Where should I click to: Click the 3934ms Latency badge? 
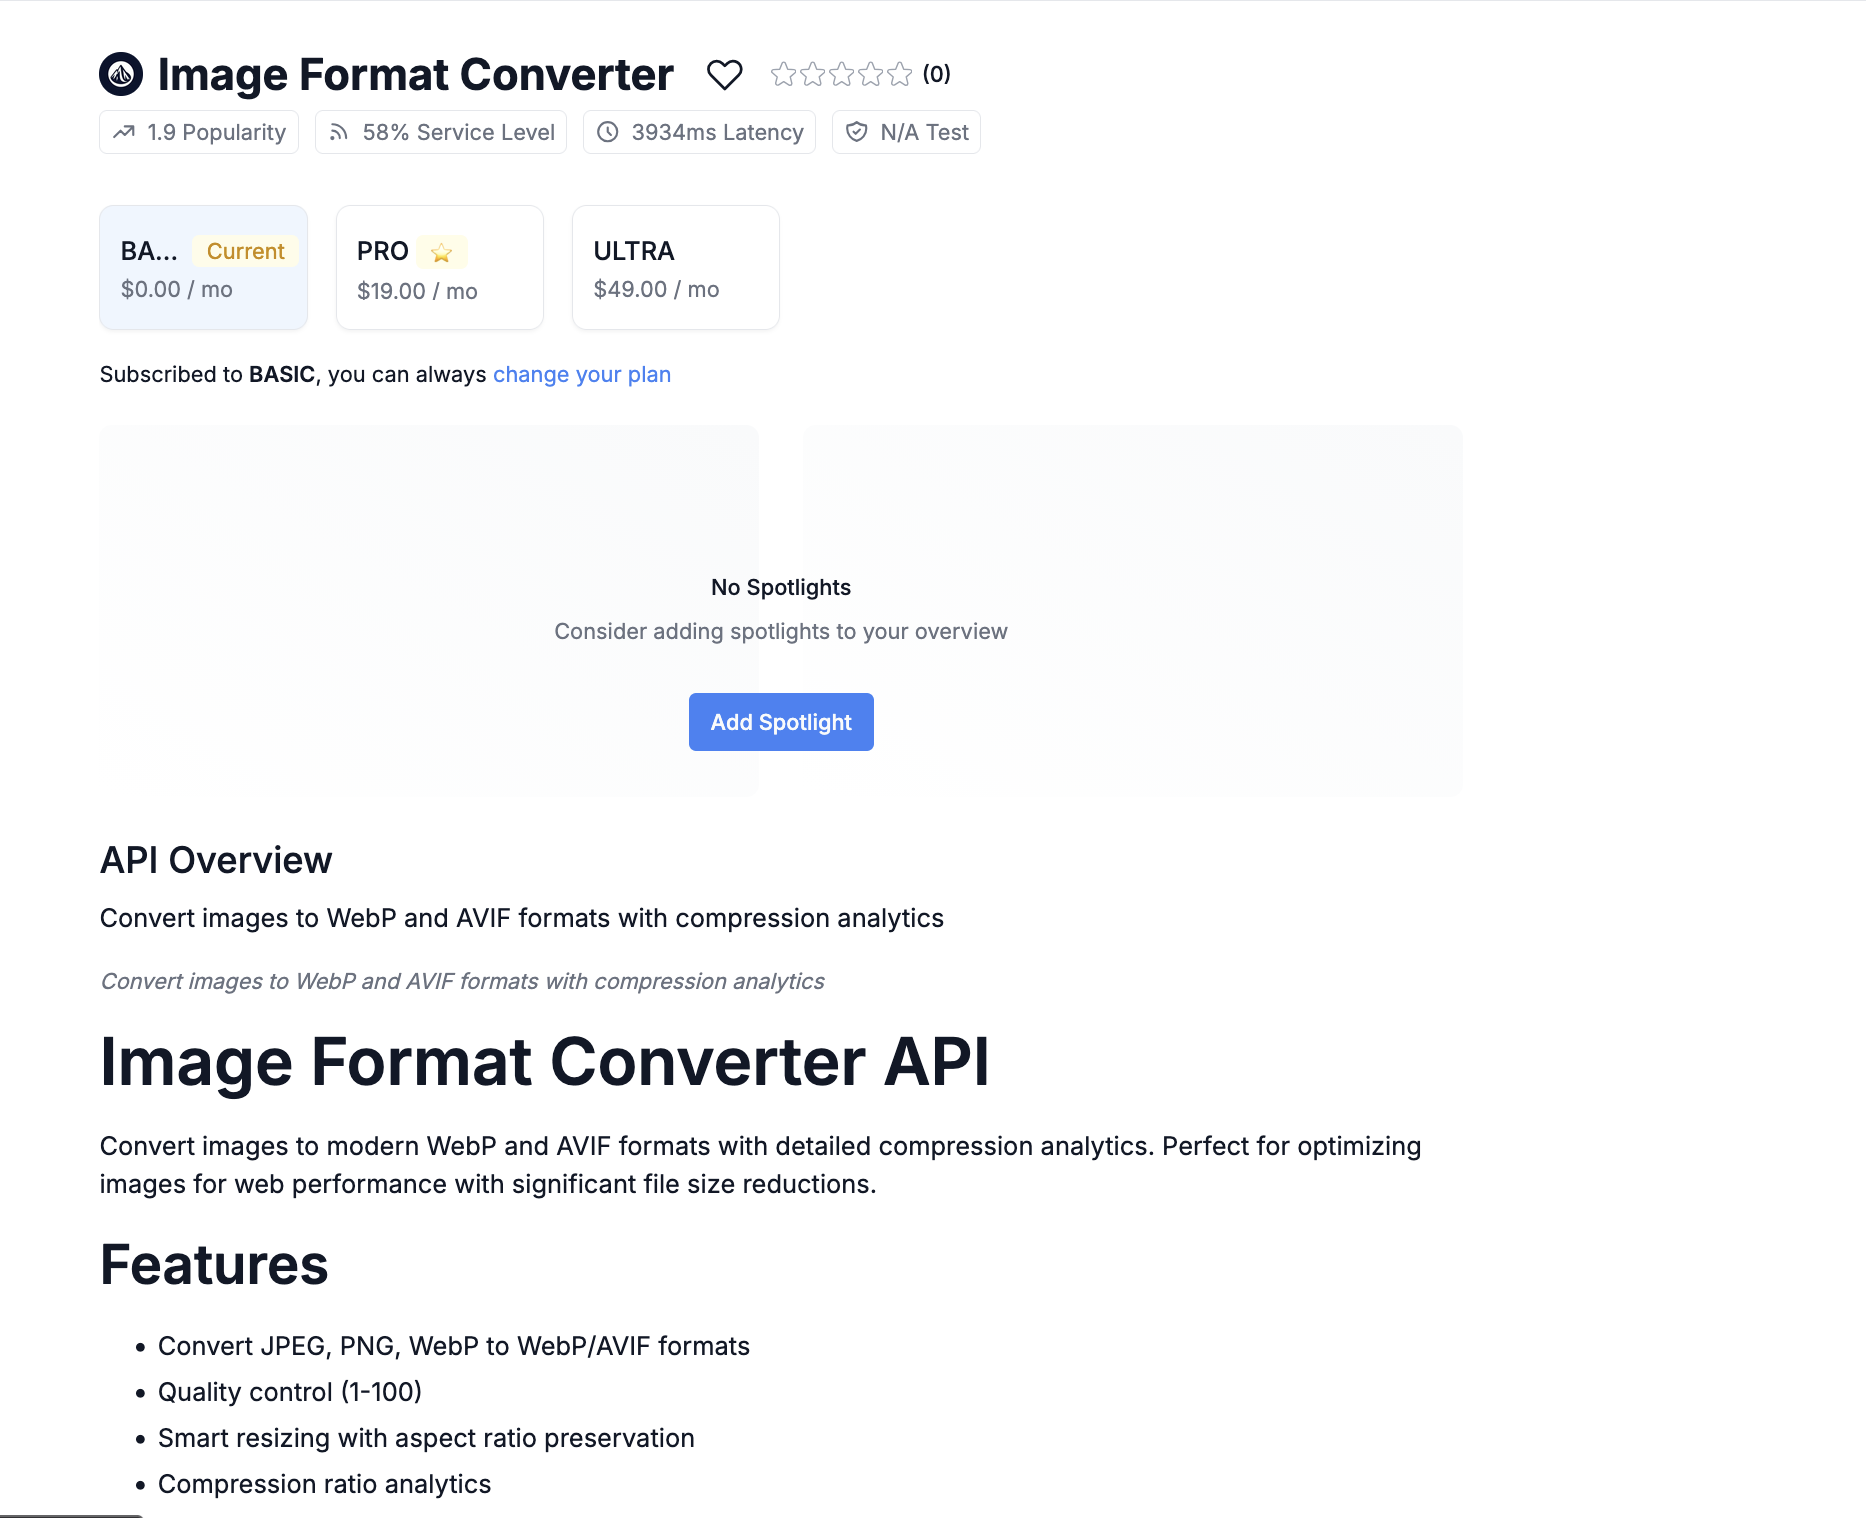(698, 131)
